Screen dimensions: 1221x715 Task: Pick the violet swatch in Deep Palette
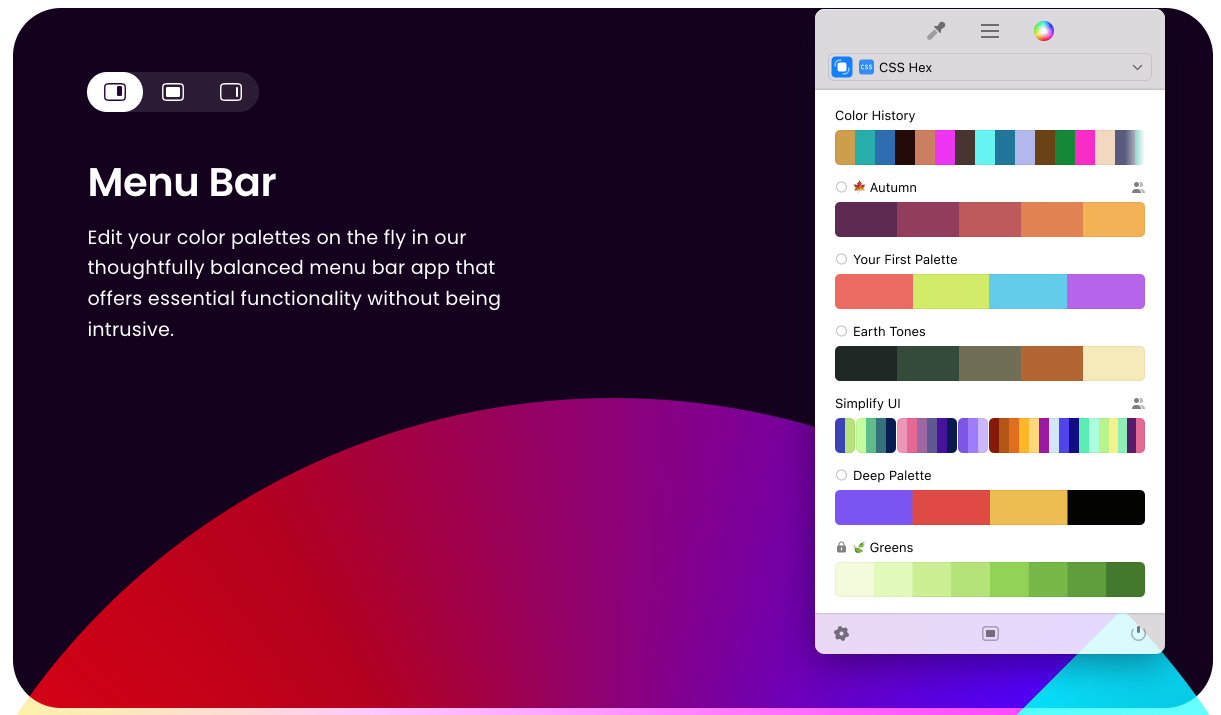point(874,507)
